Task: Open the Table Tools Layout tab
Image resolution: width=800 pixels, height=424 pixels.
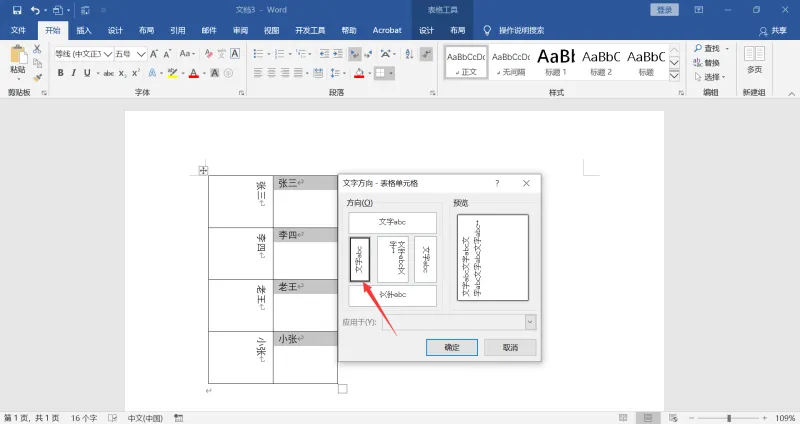Action: click(x=458, y=31)
